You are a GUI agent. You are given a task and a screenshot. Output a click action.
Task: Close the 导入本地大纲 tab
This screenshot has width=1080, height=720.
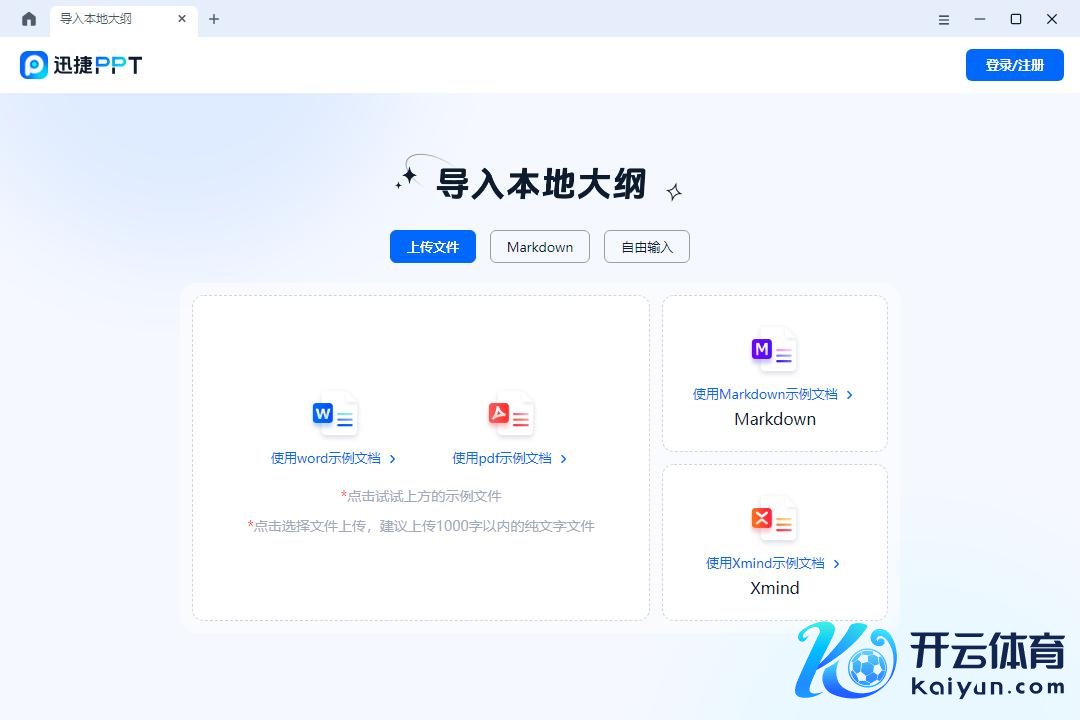tap(182, 19)
